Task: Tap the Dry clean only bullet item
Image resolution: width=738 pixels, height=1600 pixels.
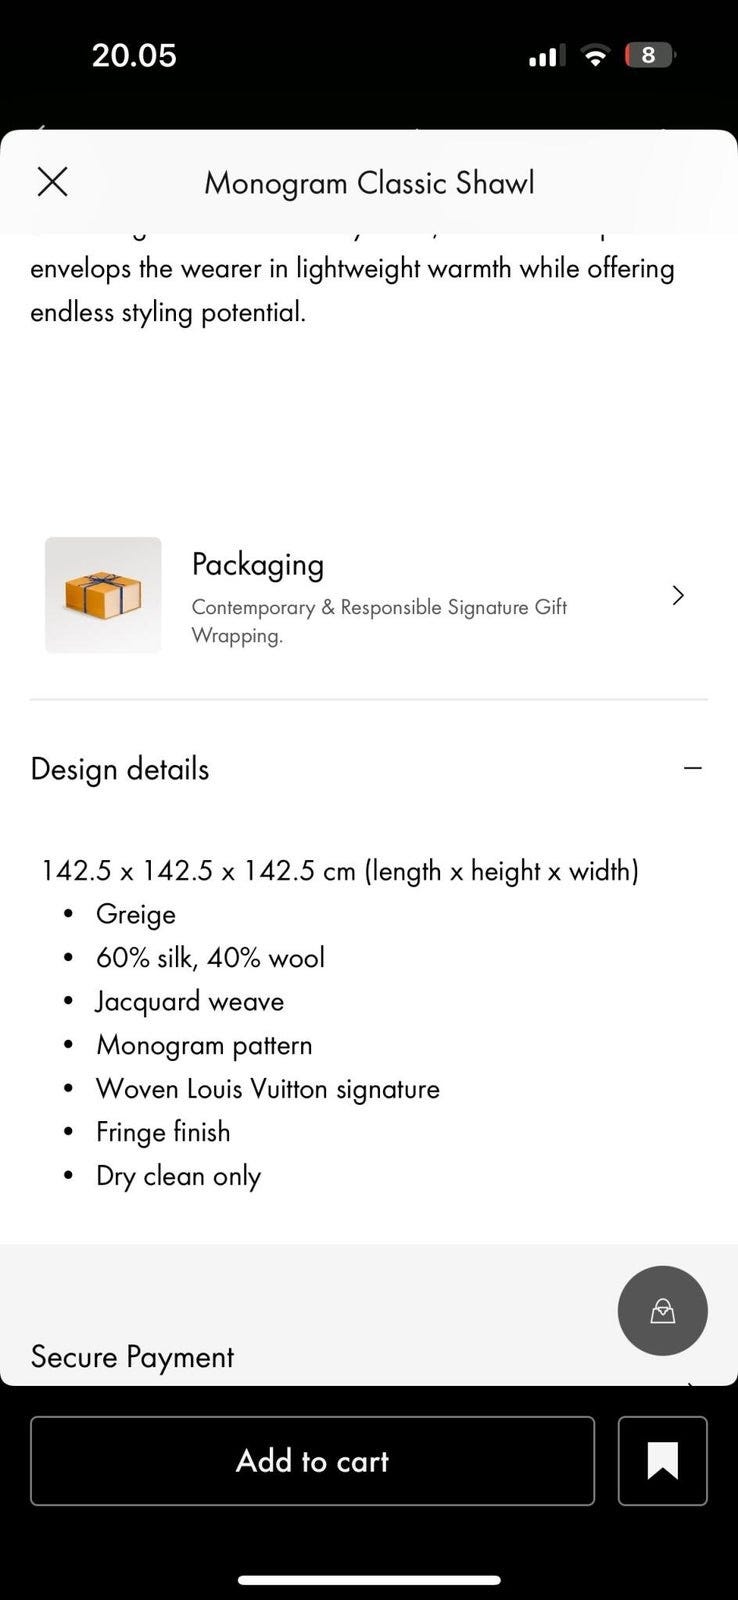Action: point(178,1176)
